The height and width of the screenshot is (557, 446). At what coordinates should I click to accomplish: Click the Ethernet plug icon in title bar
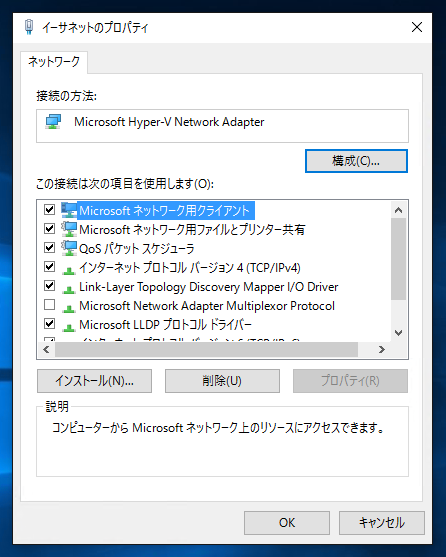coord(29,27)
